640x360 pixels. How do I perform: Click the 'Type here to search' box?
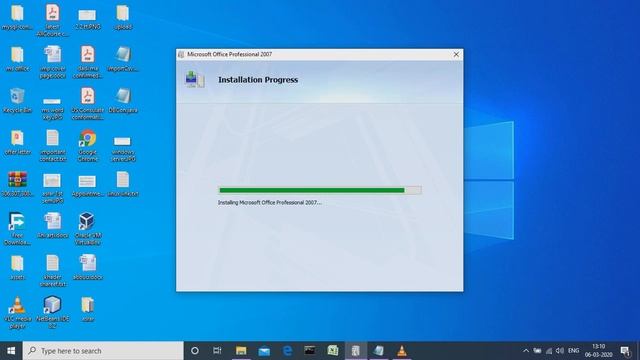(103, 351)
